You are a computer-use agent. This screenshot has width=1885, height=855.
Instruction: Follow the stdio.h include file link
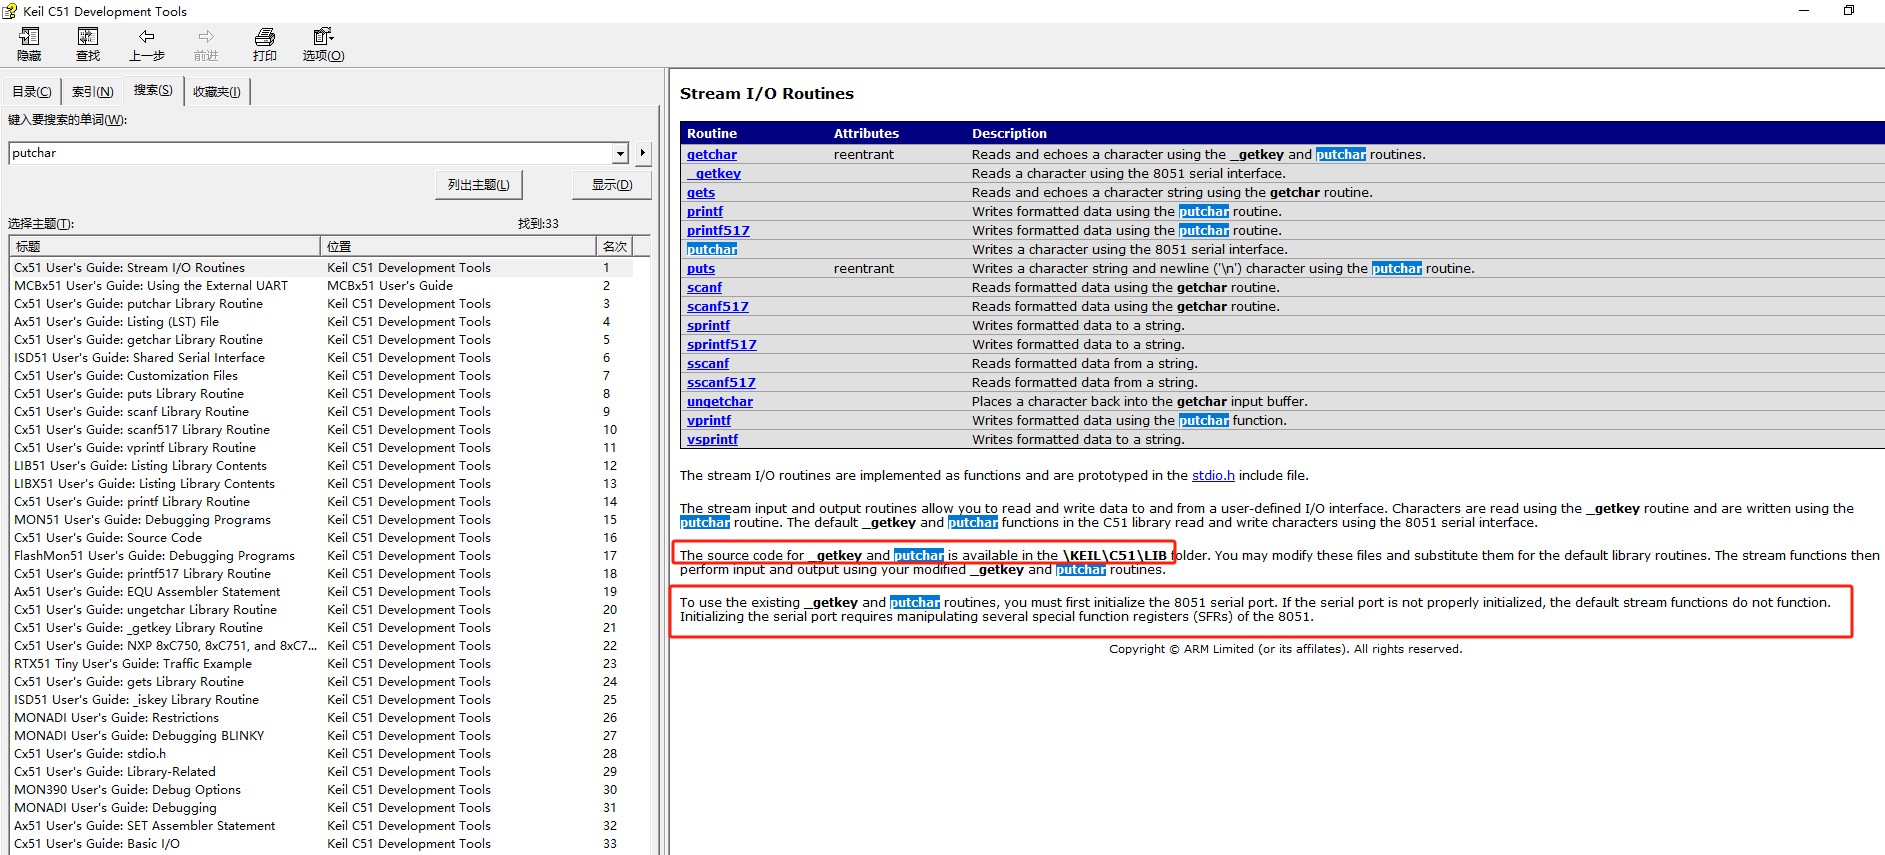1213,476
